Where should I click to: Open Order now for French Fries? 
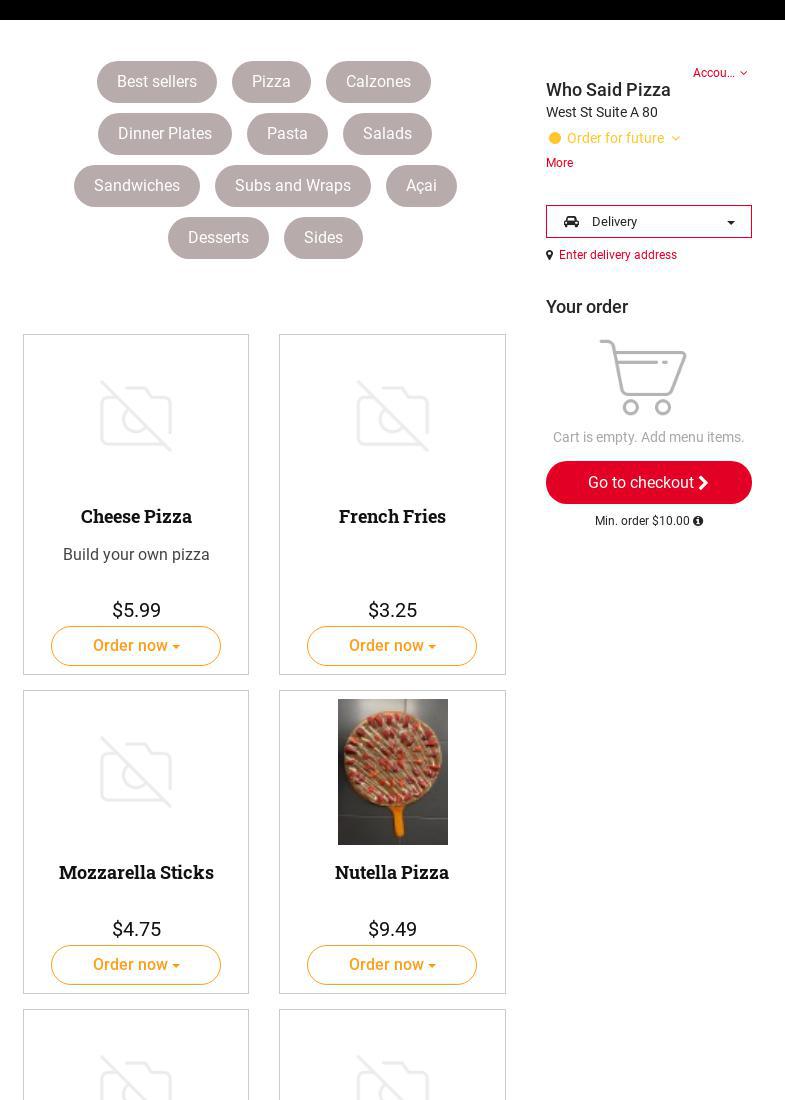392,646
